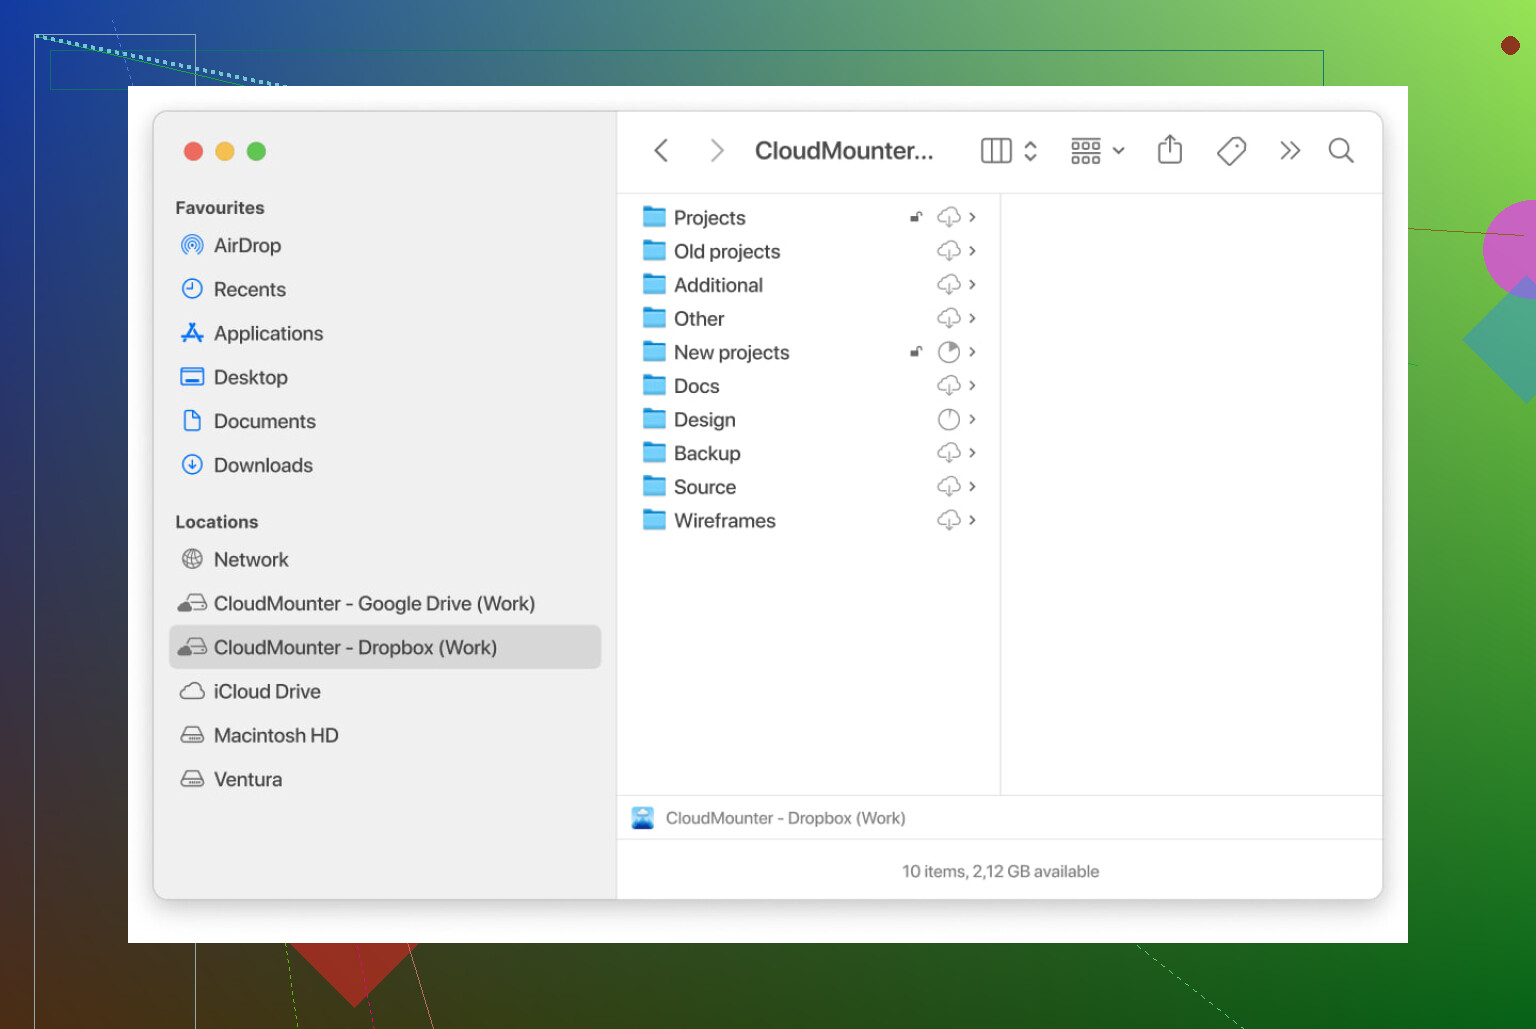
Task: Click the Share toolbar icon
Action: point(1170,150)
